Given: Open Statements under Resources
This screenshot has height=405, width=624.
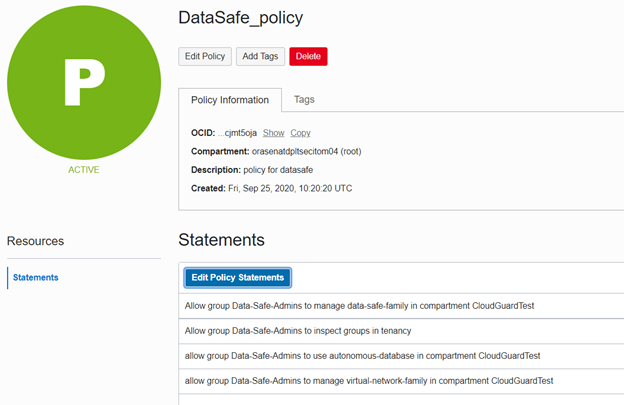Looking at the screenshot, I should [x=36, y=277].
